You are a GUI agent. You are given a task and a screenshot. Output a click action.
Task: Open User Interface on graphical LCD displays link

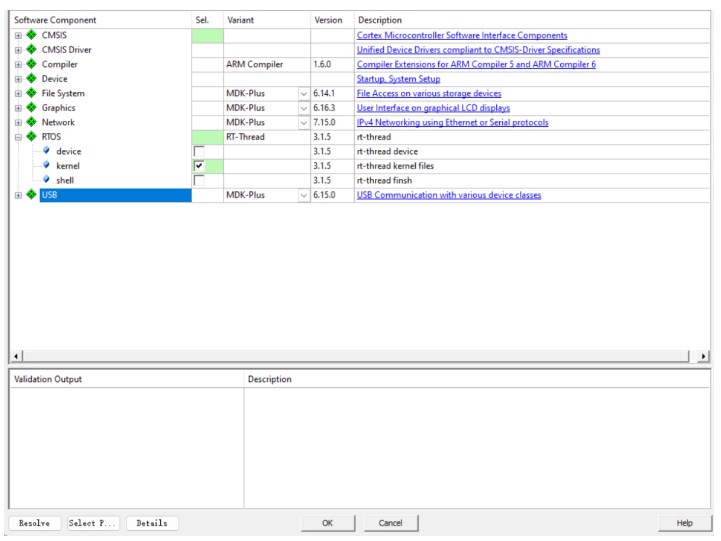click(x=433, y=108)
